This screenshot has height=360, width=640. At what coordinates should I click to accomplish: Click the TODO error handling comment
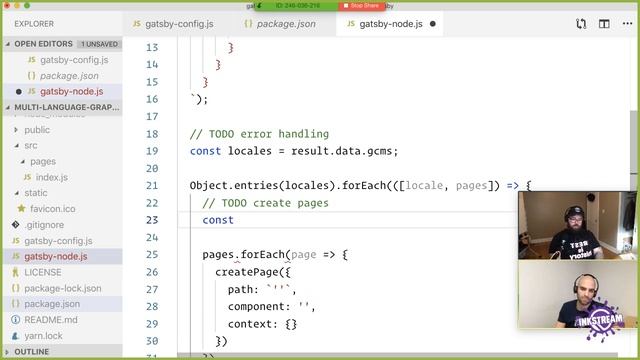coord(259,134)
